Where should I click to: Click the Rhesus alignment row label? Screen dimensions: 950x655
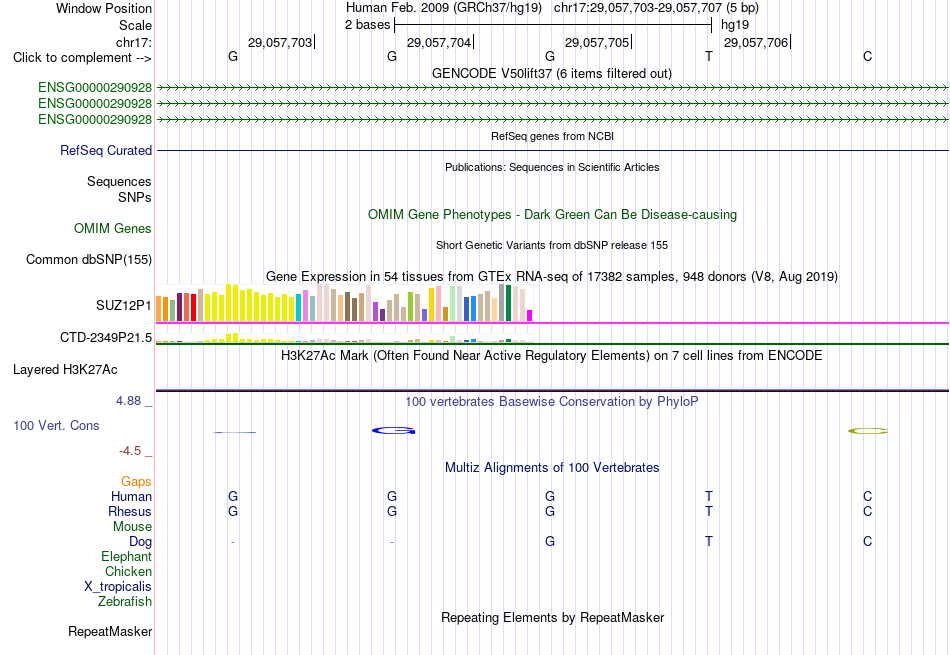point(130,511)
